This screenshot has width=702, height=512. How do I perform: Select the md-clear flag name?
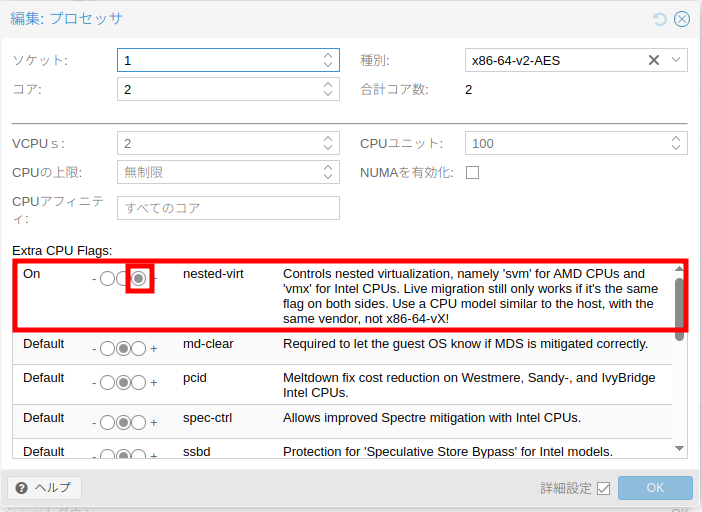208,344
